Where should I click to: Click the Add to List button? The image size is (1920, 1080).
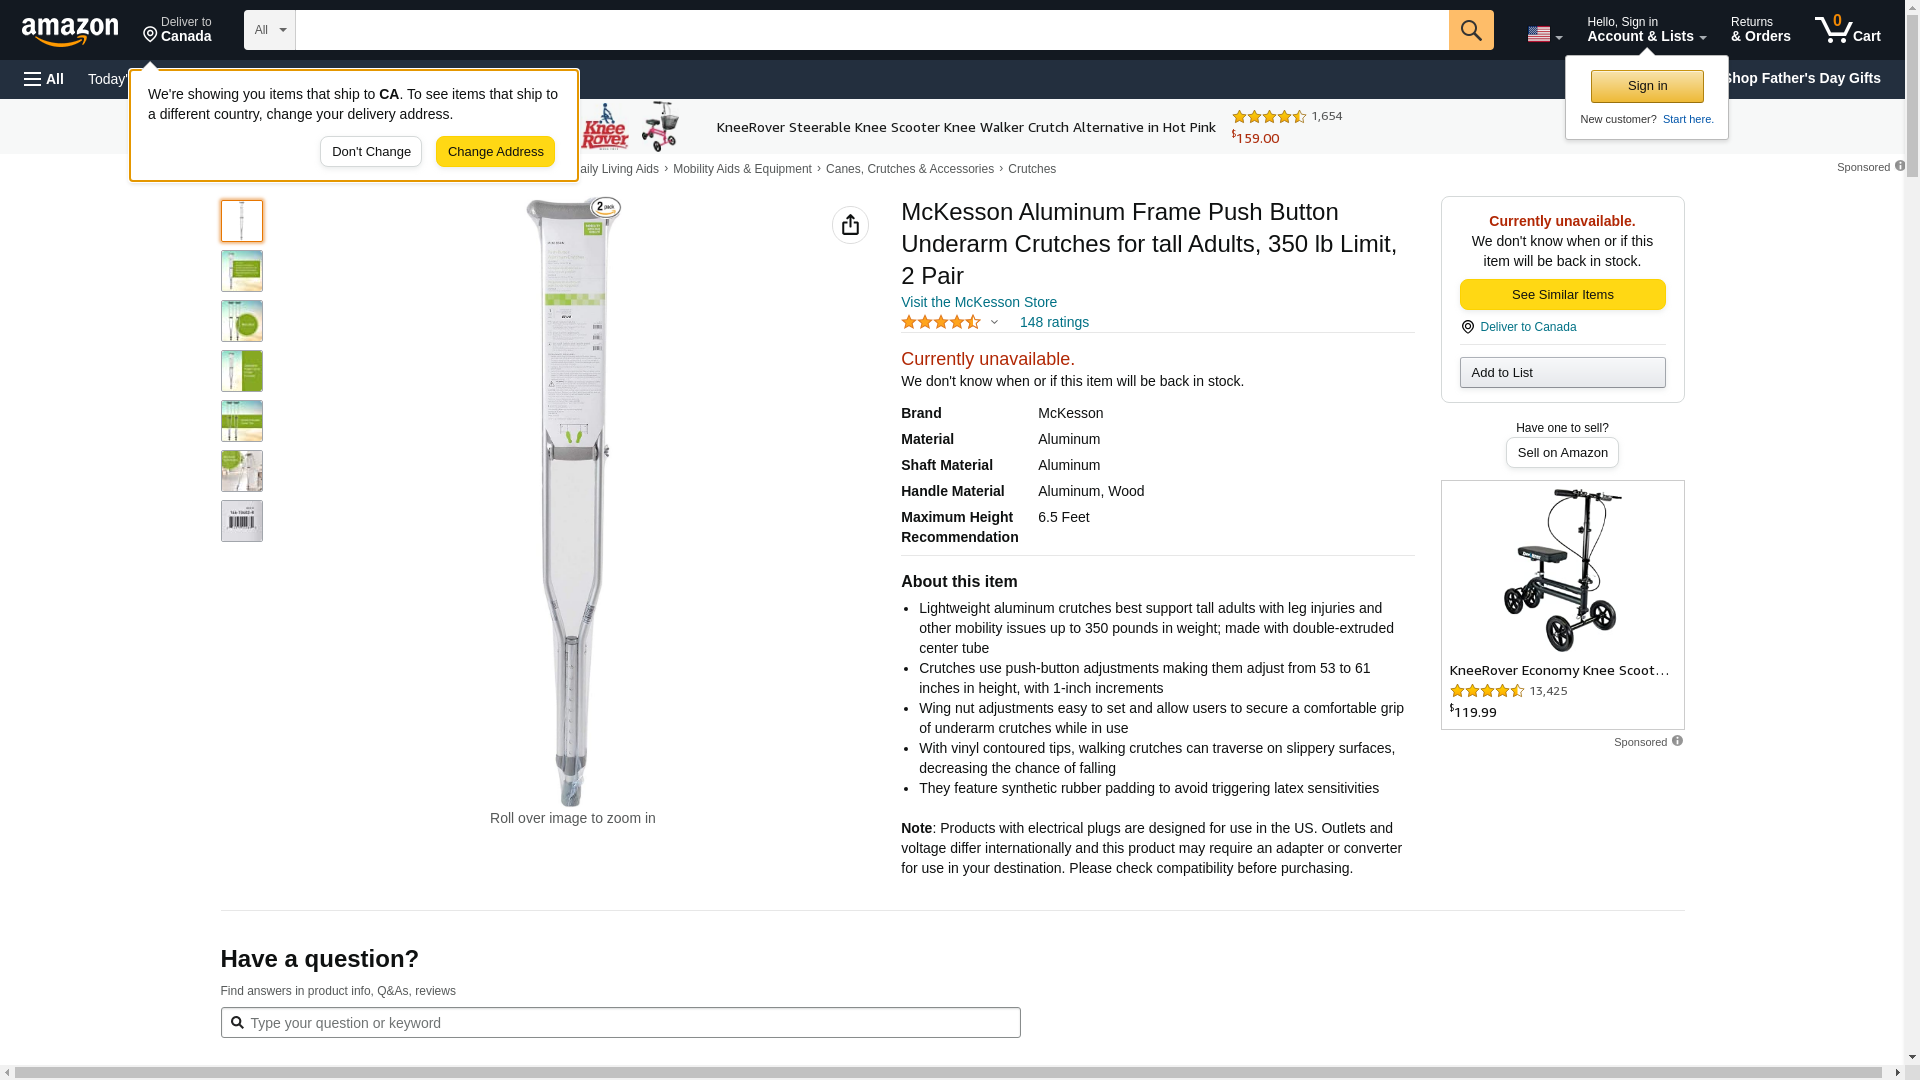click(x=1562, y=372)
